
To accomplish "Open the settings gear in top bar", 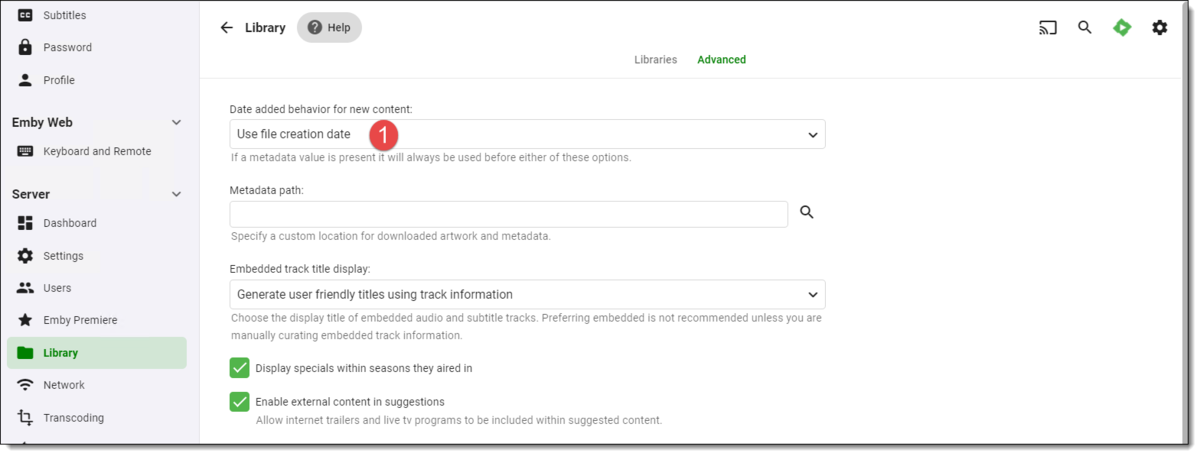I will pos(1159,28).
